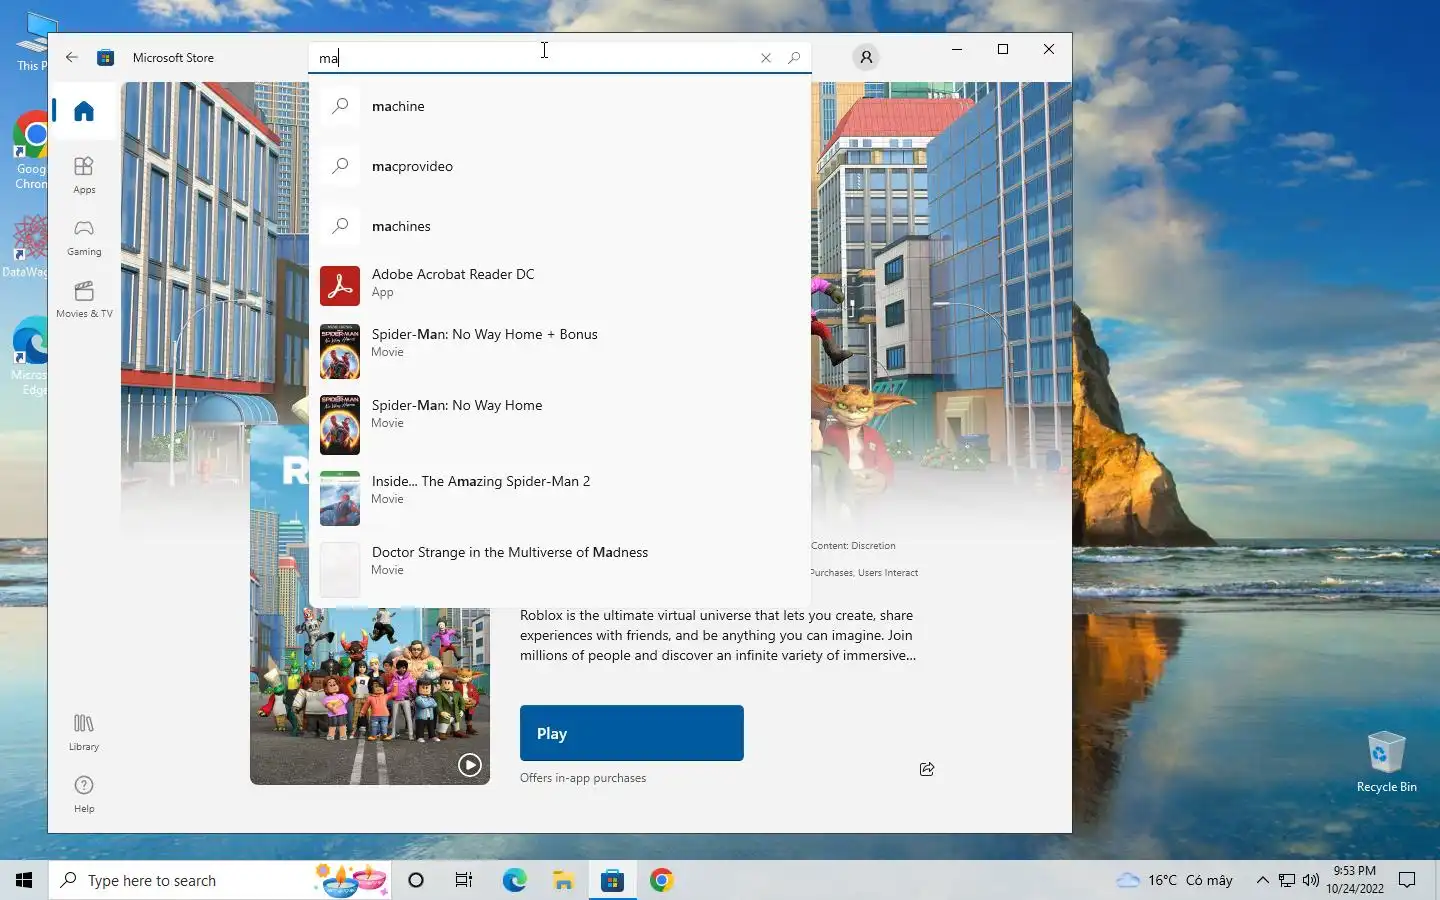
Task: Launch Microsoft Edge from the taskbar
Action: click(514, 880)
